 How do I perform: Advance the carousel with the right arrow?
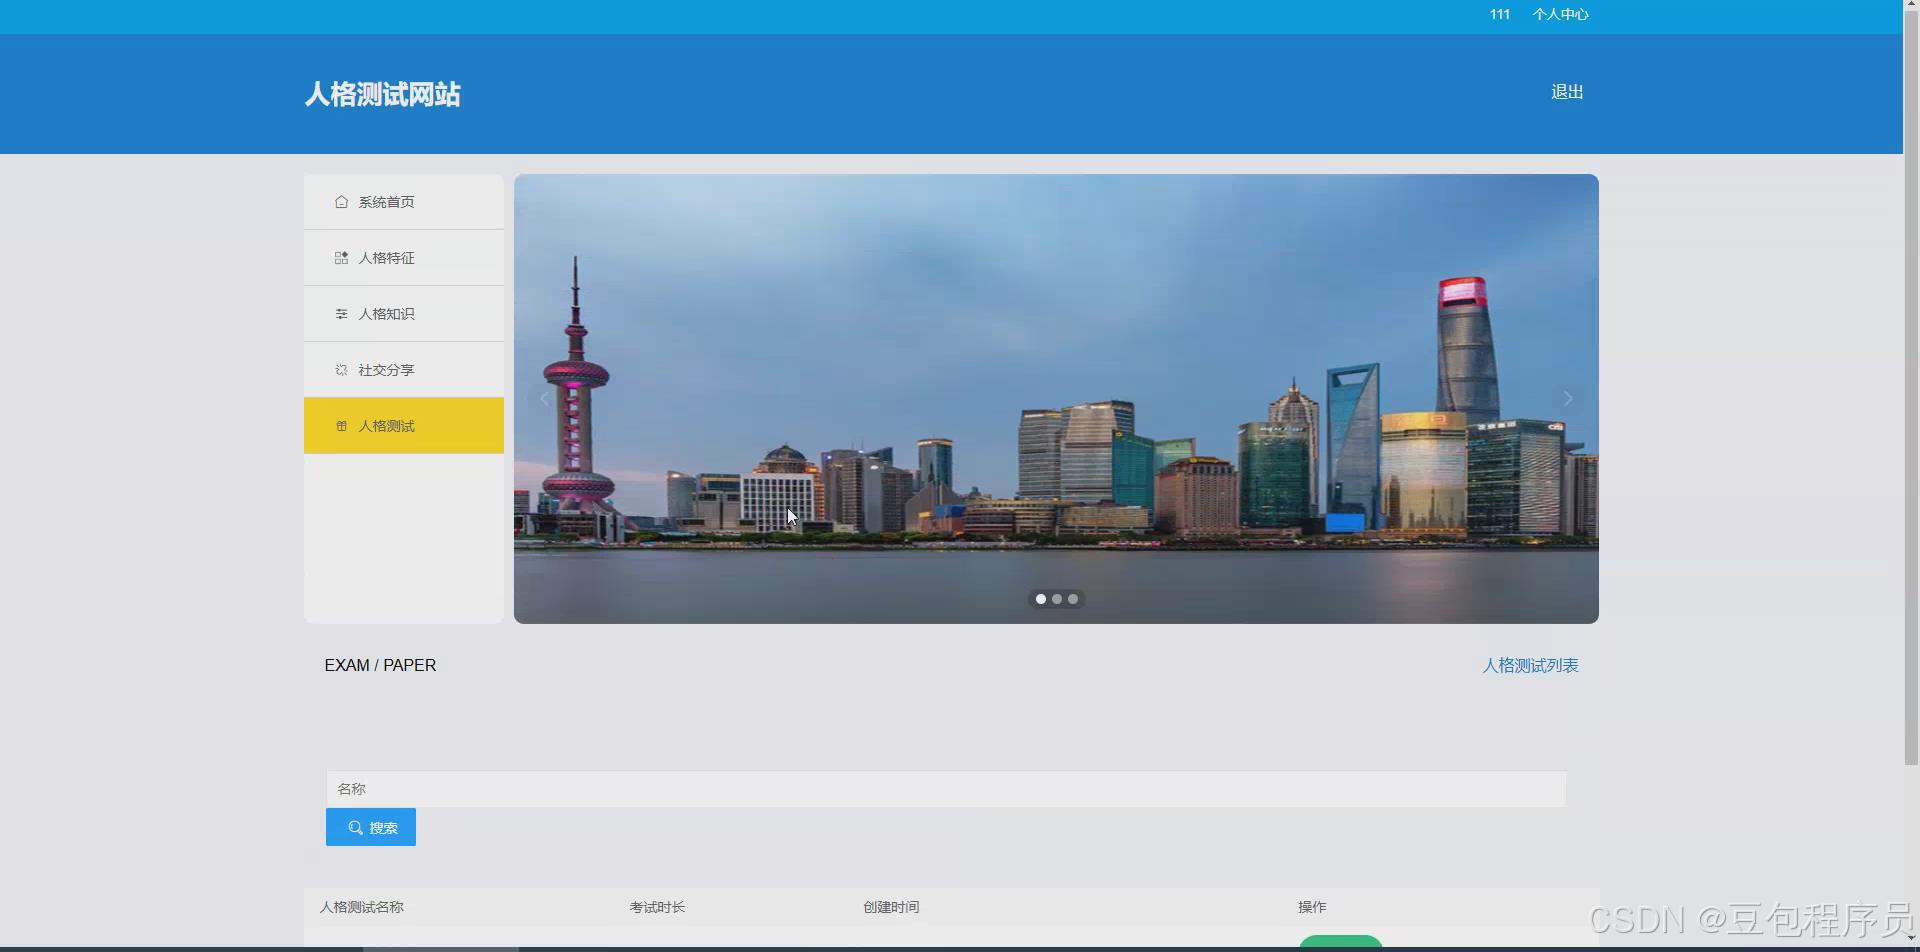click(x=1567, y=397)
